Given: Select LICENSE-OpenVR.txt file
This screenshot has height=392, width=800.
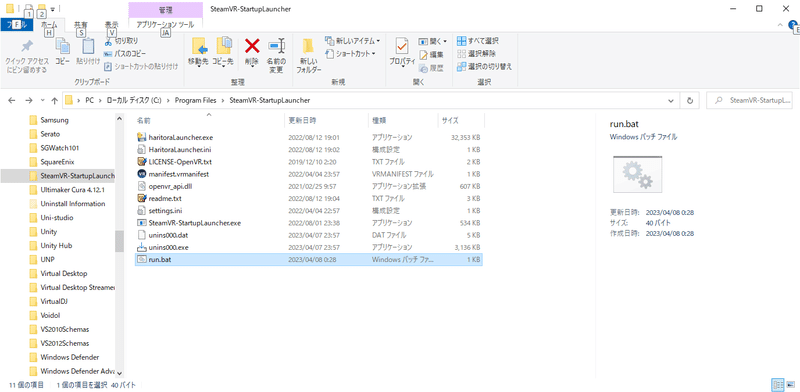Looking at the screenshot, I should pyautogui.click(x=309, y=162).
